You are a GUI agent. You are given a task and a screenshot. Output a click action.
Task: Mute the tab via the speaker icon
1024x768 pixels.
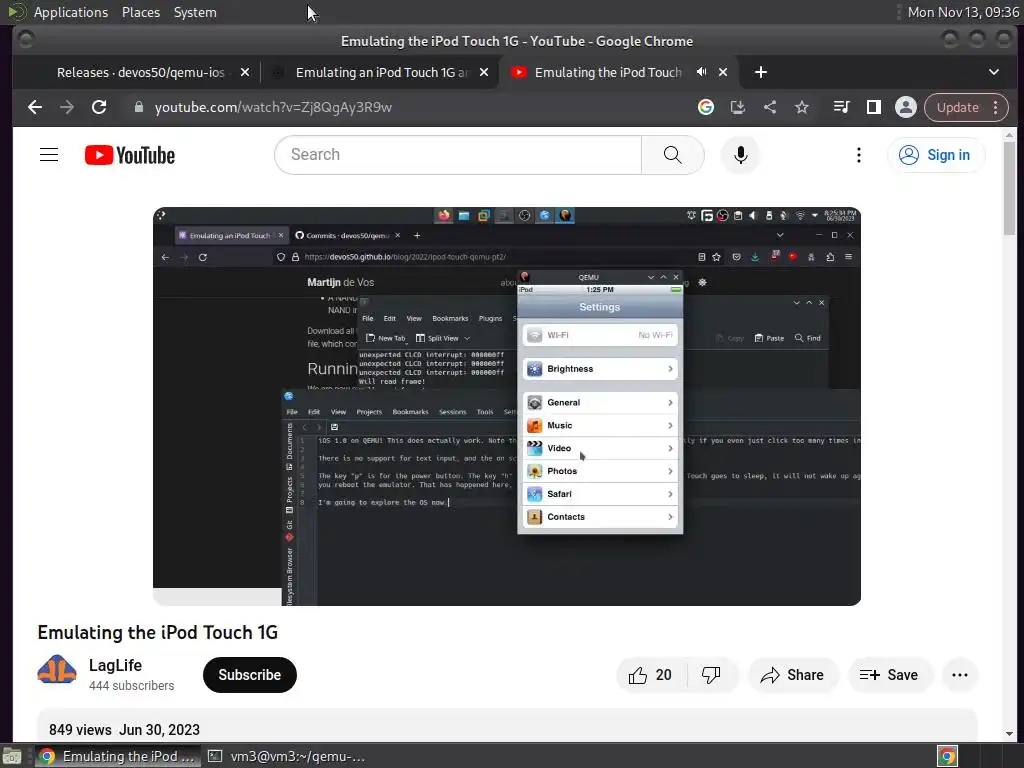coord(701,72)
